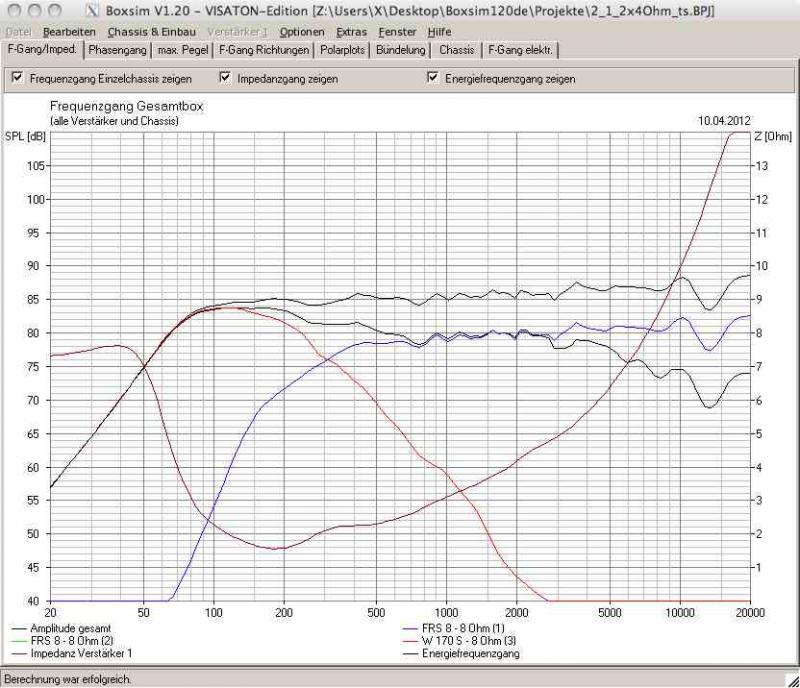Switch to the Polarplots tab
This screenshot has width=800, height=688.
pyautogui.click(x=342, y=50)
